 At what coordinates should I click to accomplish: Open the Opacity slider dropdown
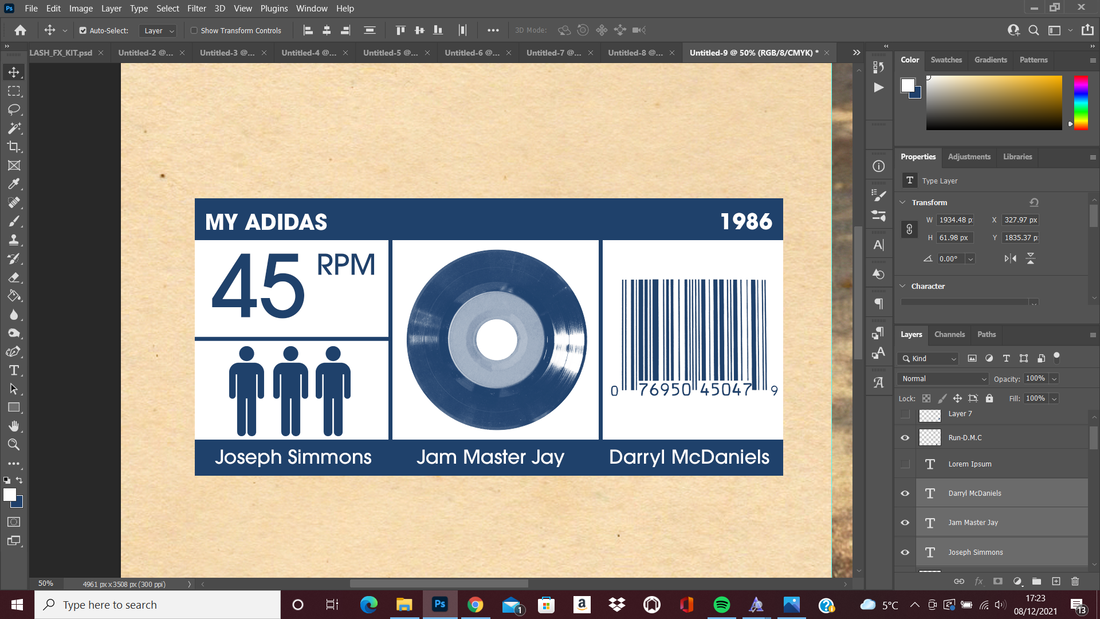click(1054, 379)
